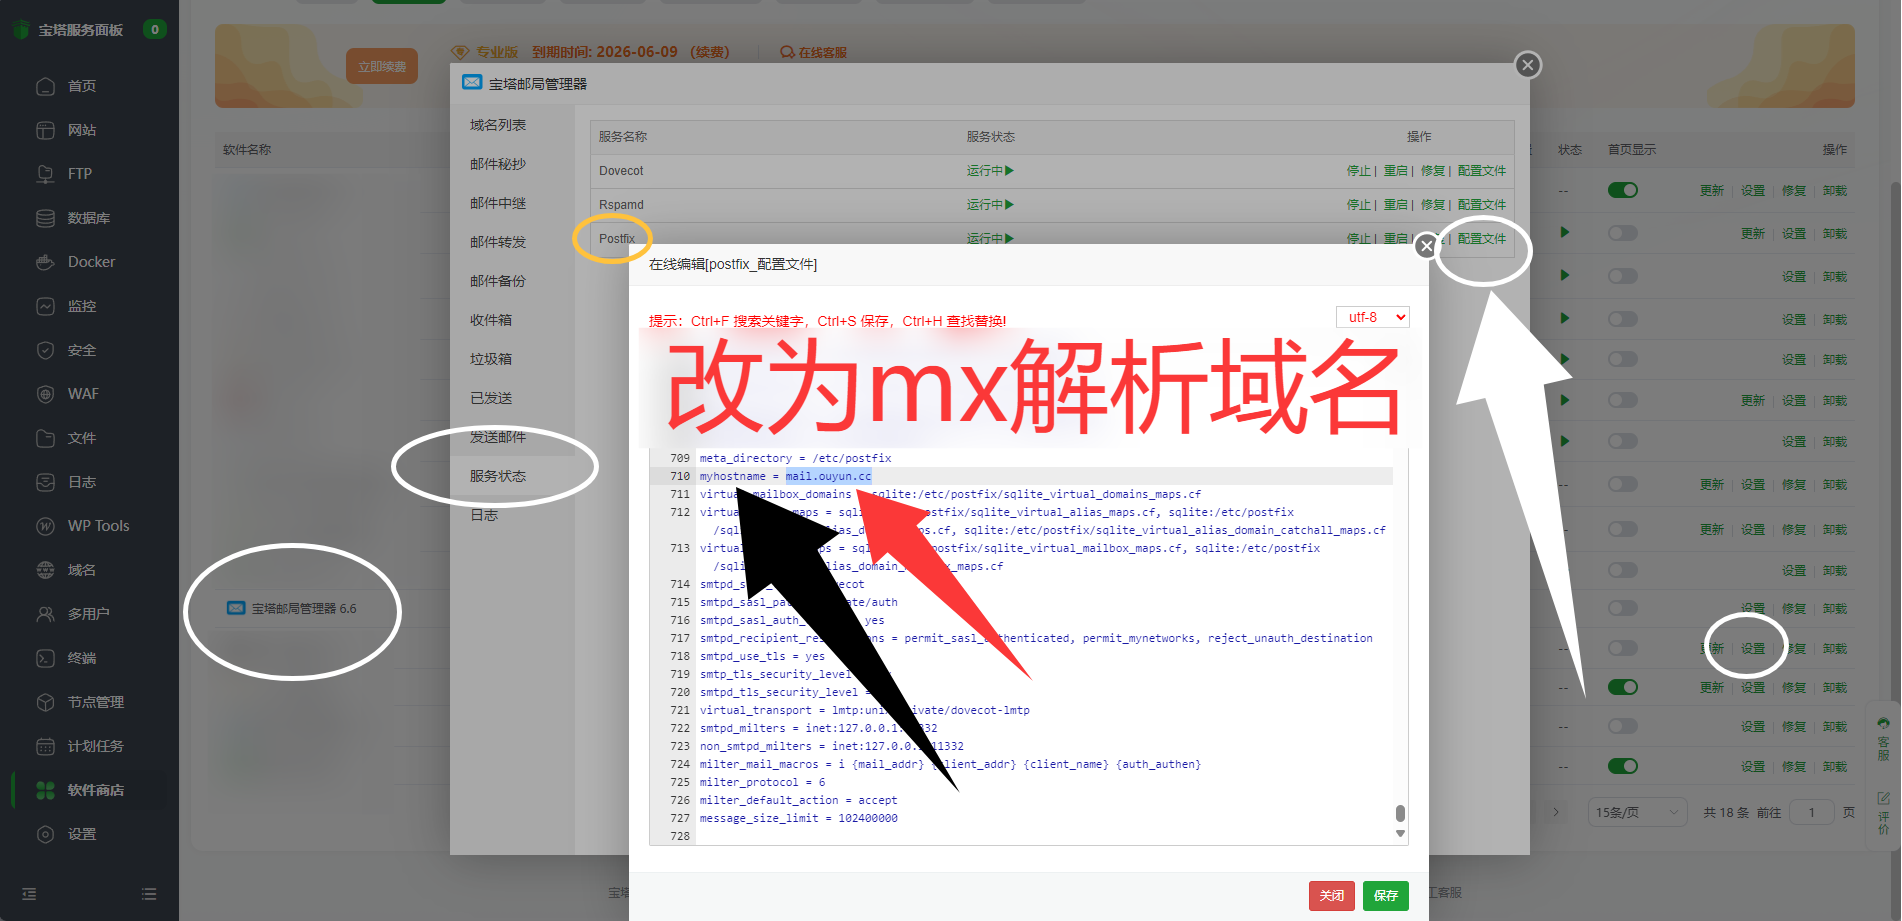Click the 节点管理 cube icon
1902x921 pixels.
click(x=45, y=702)
